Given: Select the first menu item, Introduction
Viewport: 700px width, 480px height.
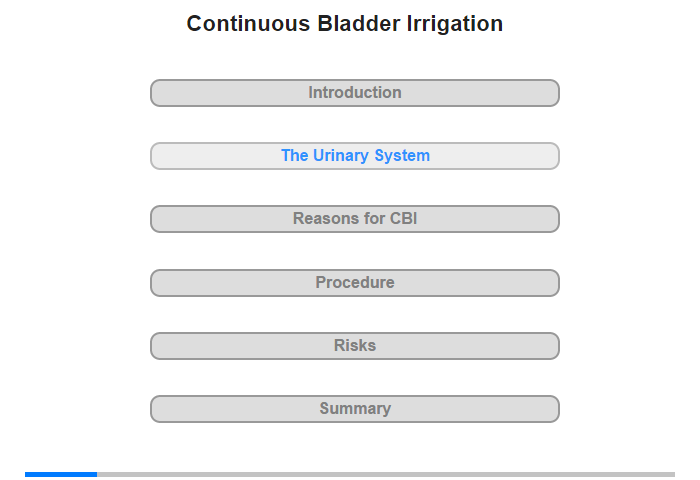Looking at the screenshot, I should pos(354,93).
